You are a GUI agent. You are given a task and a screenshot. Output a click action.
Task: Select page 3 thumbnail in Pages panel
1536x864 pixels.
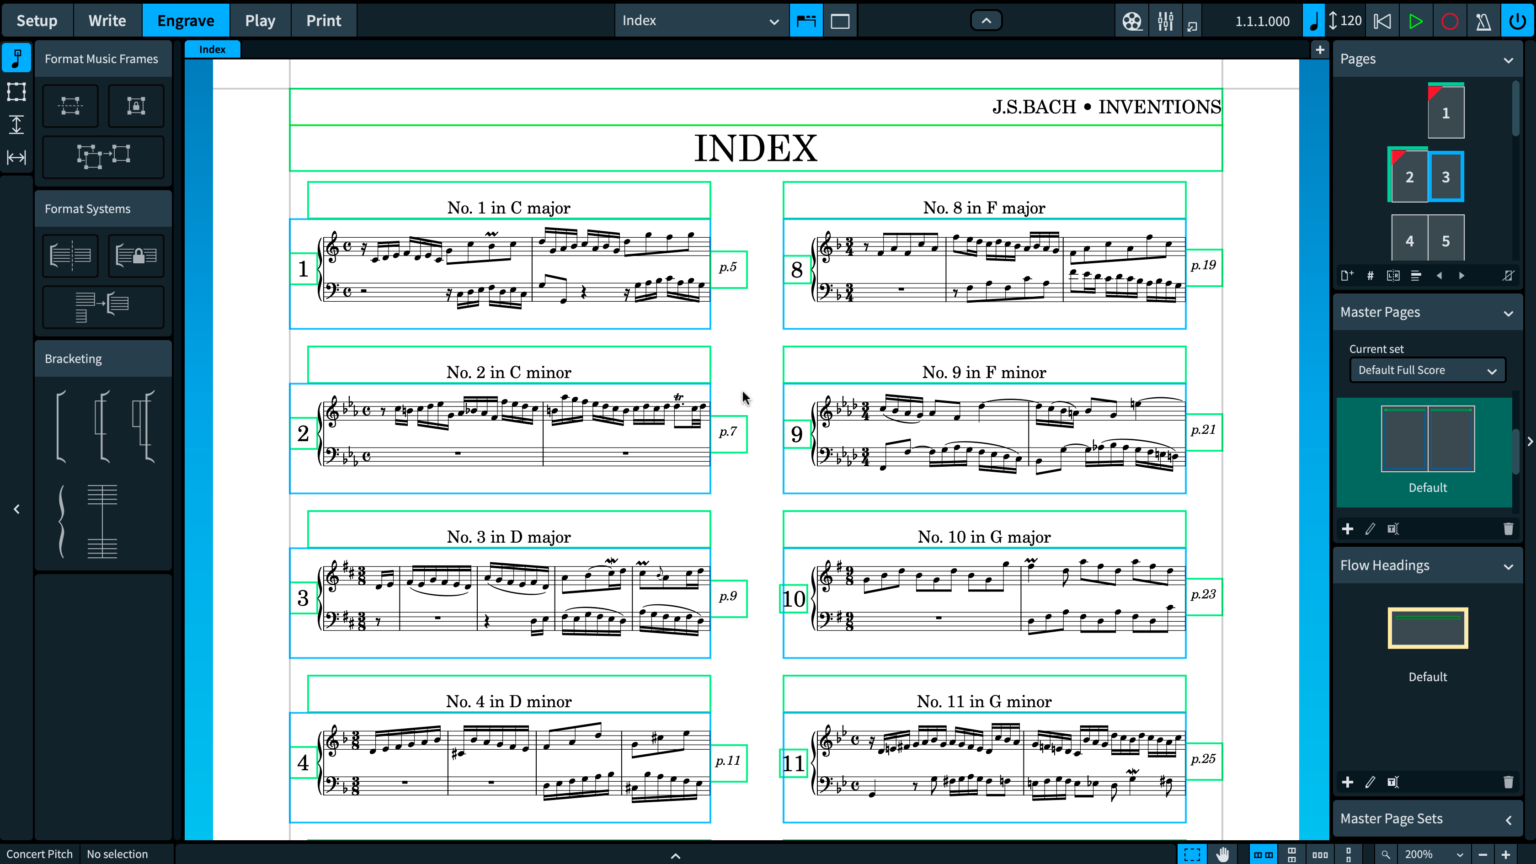(x=1445, y=177)
